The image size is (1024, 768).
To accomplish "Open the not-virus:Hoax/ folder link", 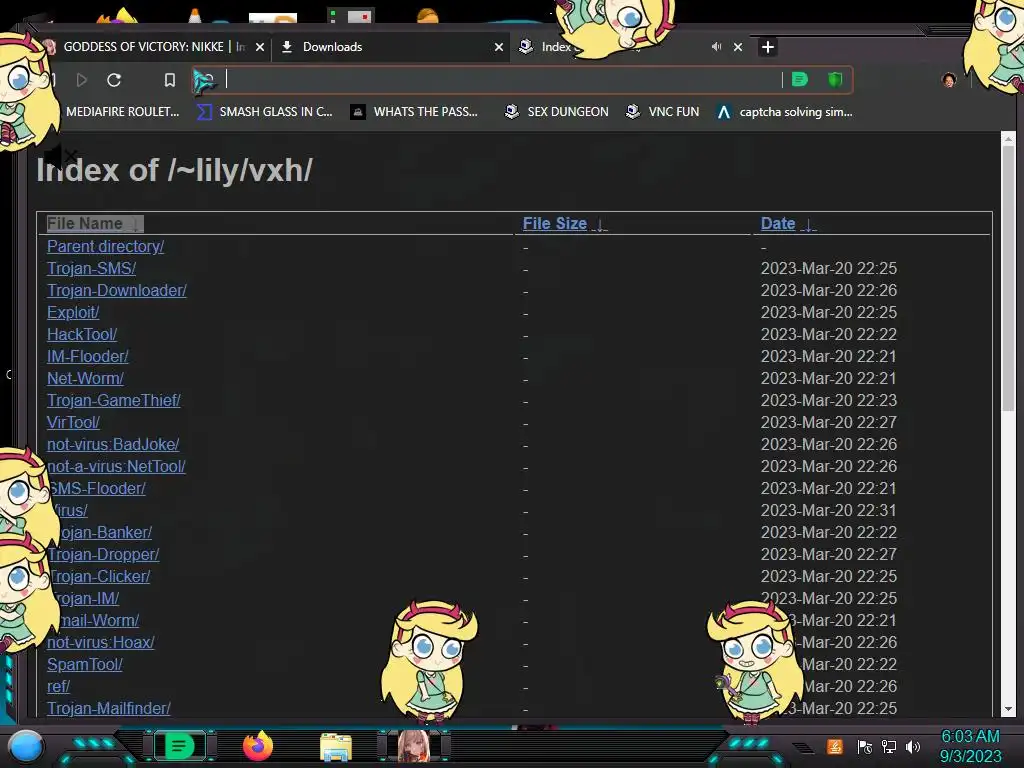I will (x=101, y=643).
